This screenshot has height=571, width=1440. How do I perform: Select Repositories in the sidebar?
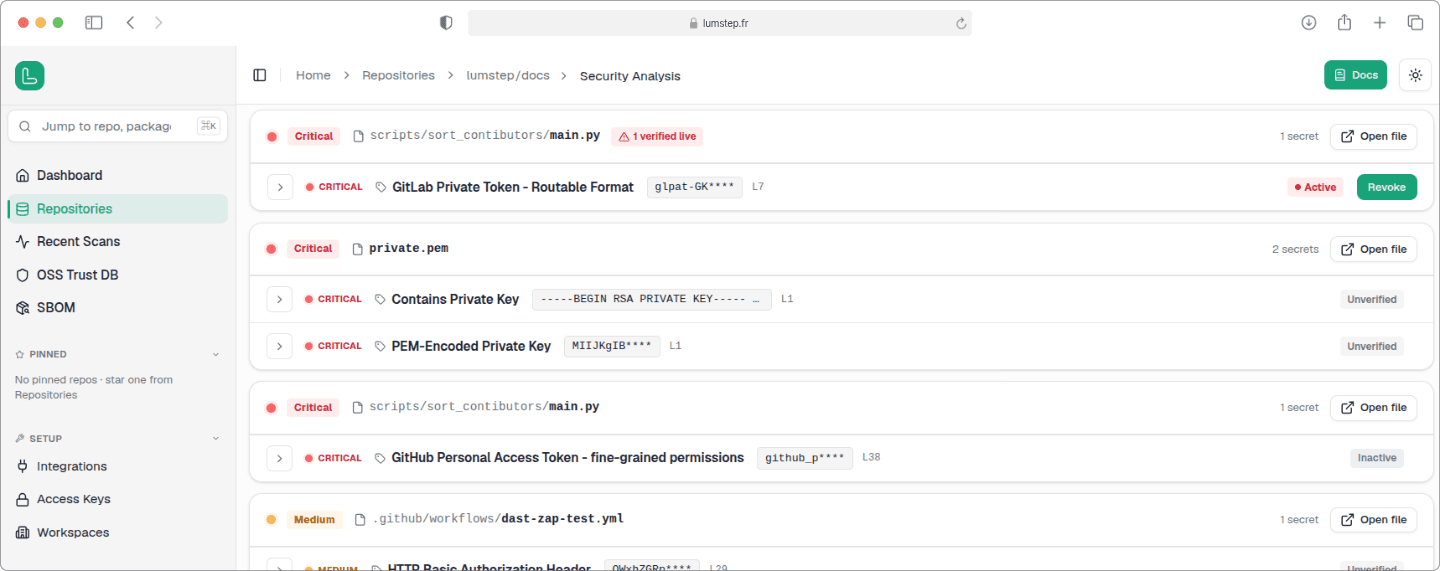tap(118, 209)
